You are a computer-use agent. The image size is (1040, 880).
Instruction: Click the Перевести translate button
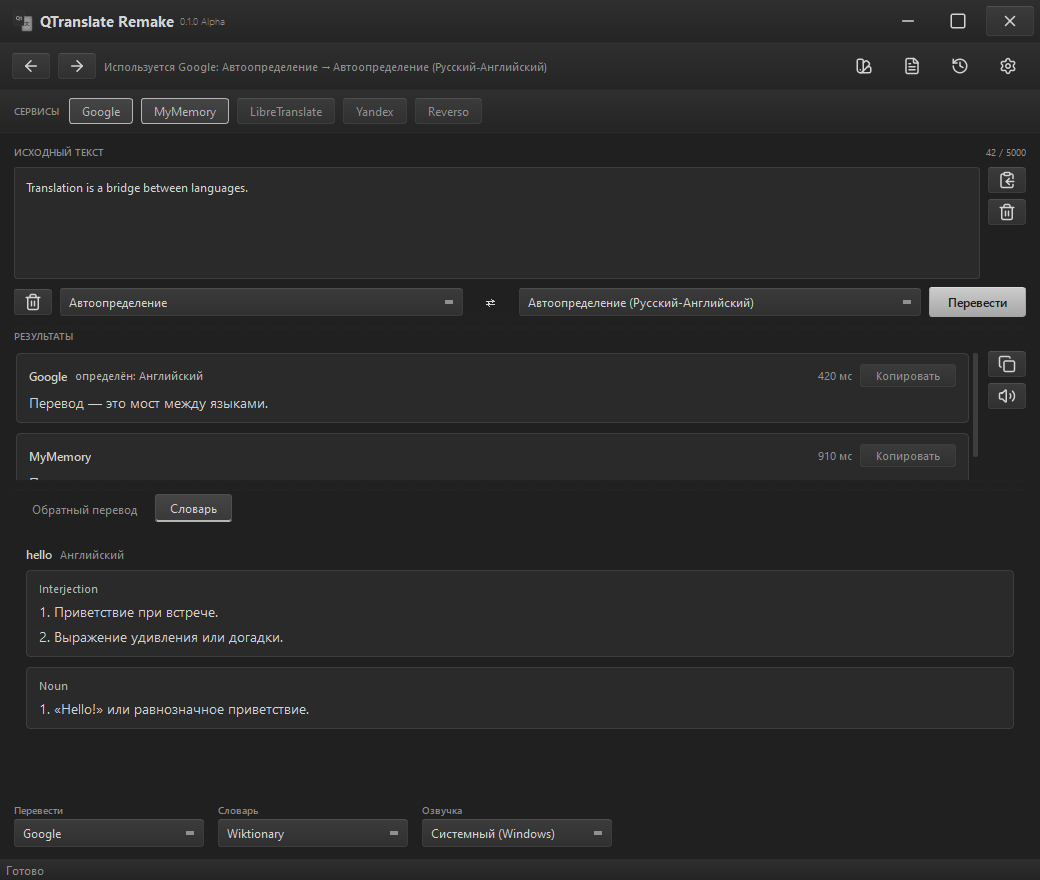[x=977, y=302]
